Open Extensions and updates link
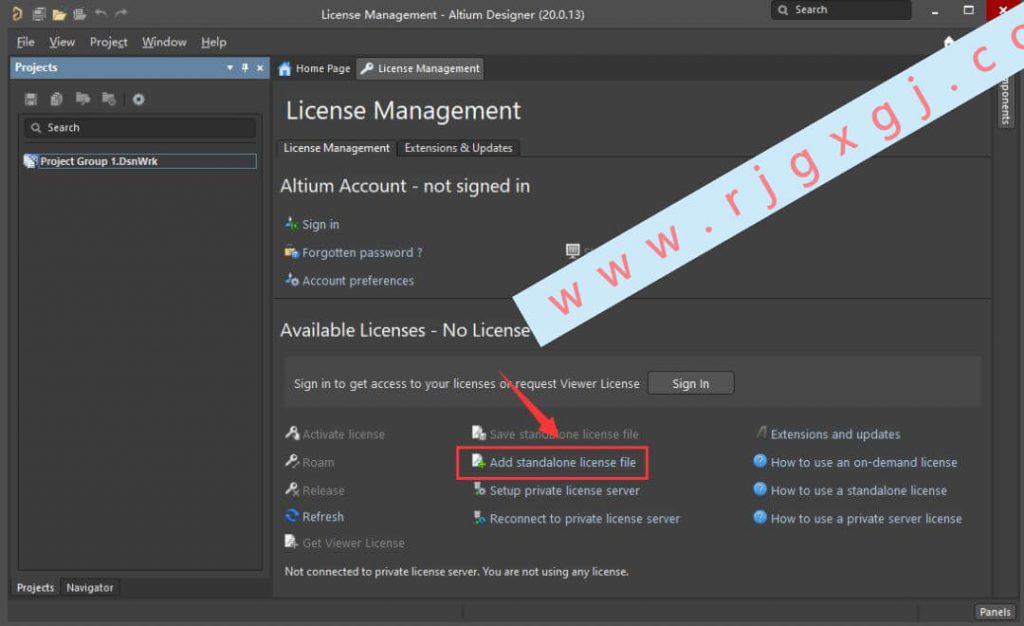Image resolution: width=1024 pixels, height=626 pixels. (x=827, y=434)
